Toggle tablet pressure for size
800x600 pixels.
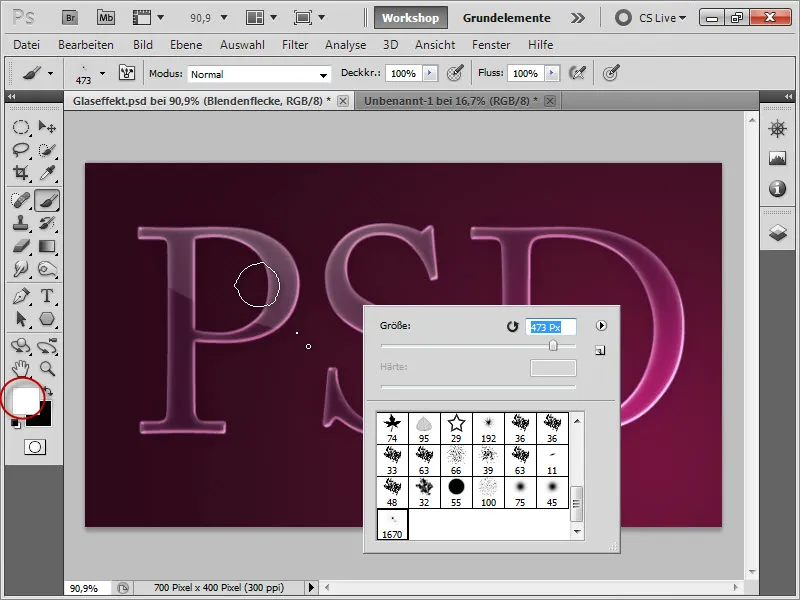pyautogui.click(x=611, y=73)
